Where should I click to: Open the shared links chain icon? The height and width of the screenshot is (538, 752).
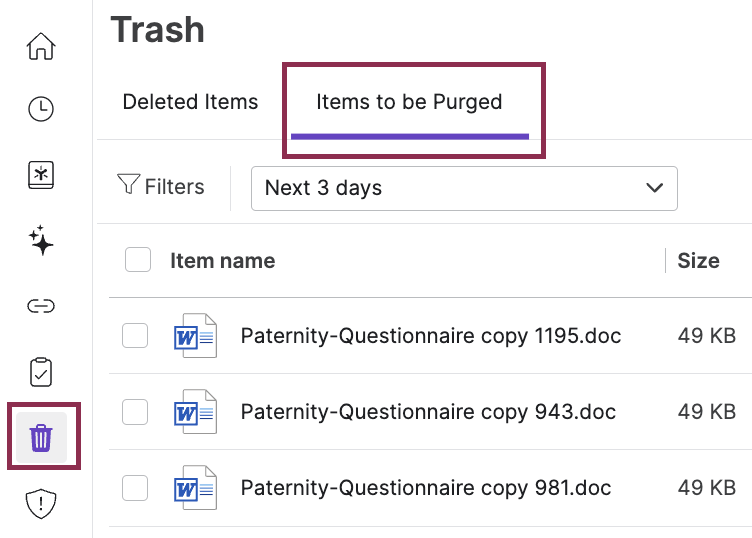41,306
